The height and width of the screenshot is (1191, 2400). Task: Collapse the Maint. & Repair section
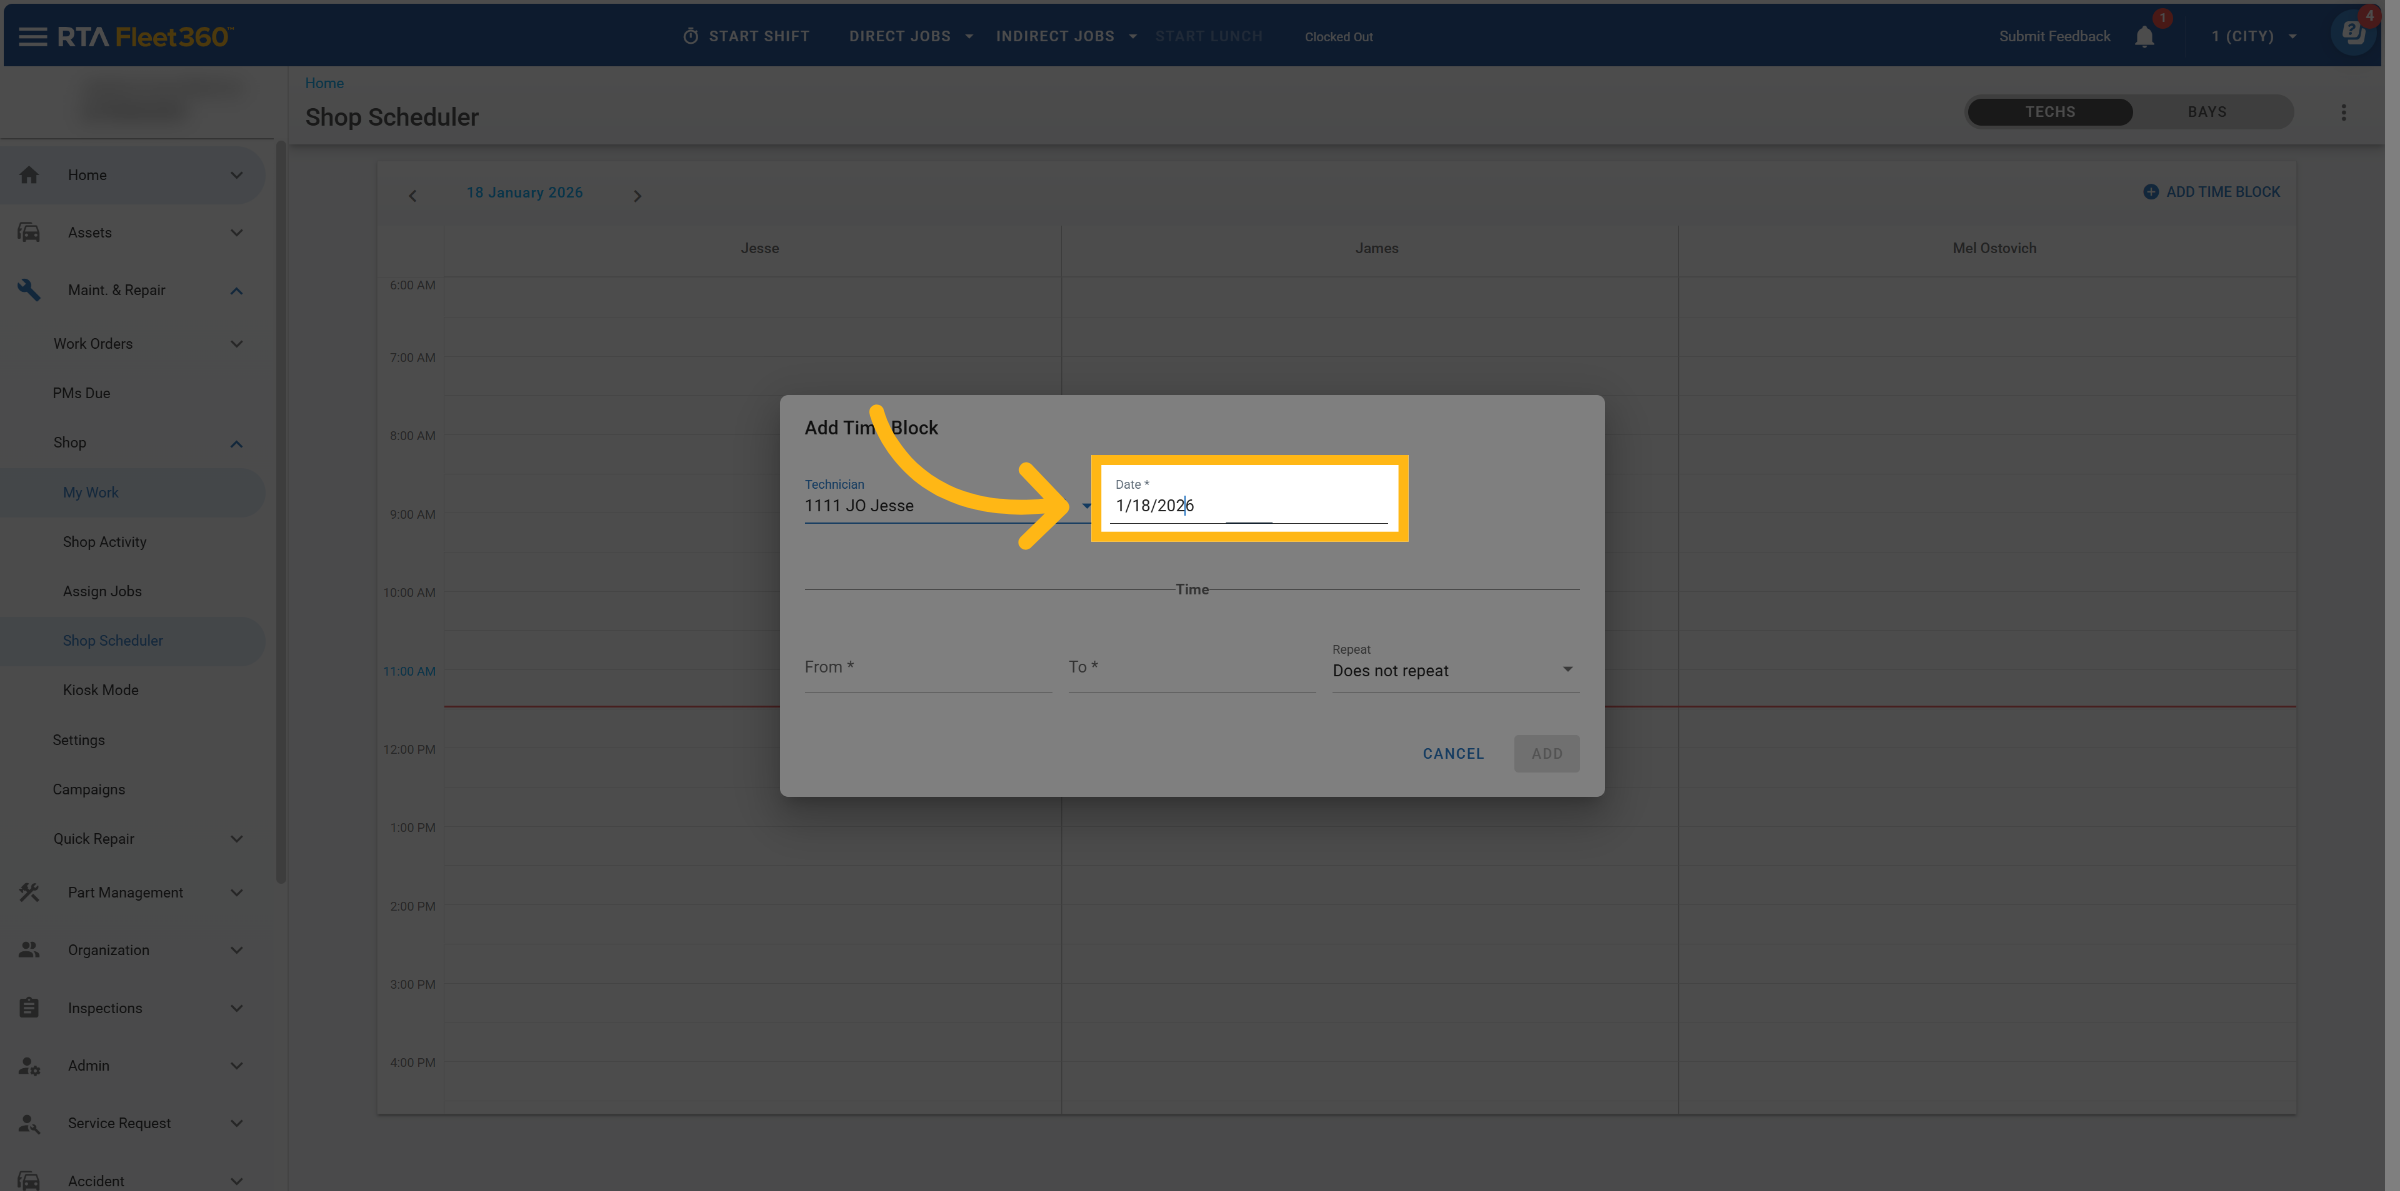pos(236,291)
